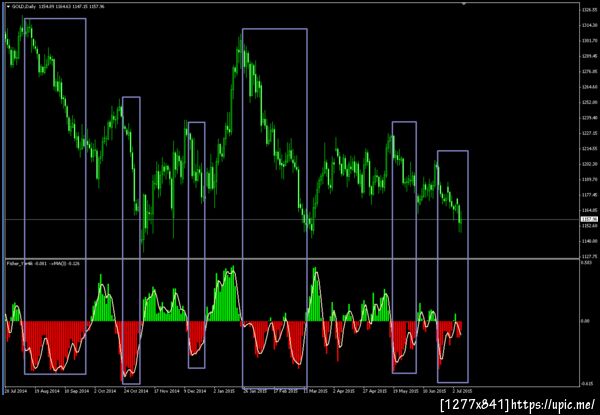This screenshot has width=600, height=415.
Task: Click the 2 Oct 2014 date label
Action: tap(105, 391)
